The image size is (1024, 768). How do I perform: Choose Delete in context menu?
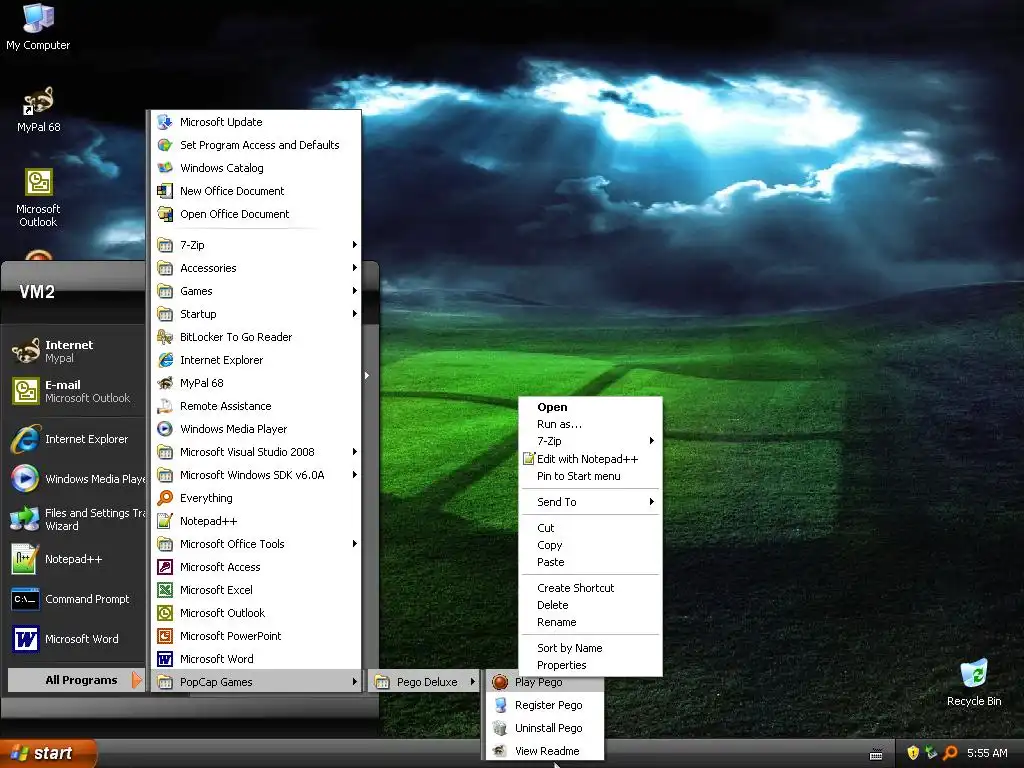pyautogui.click(x=590, y=605)
